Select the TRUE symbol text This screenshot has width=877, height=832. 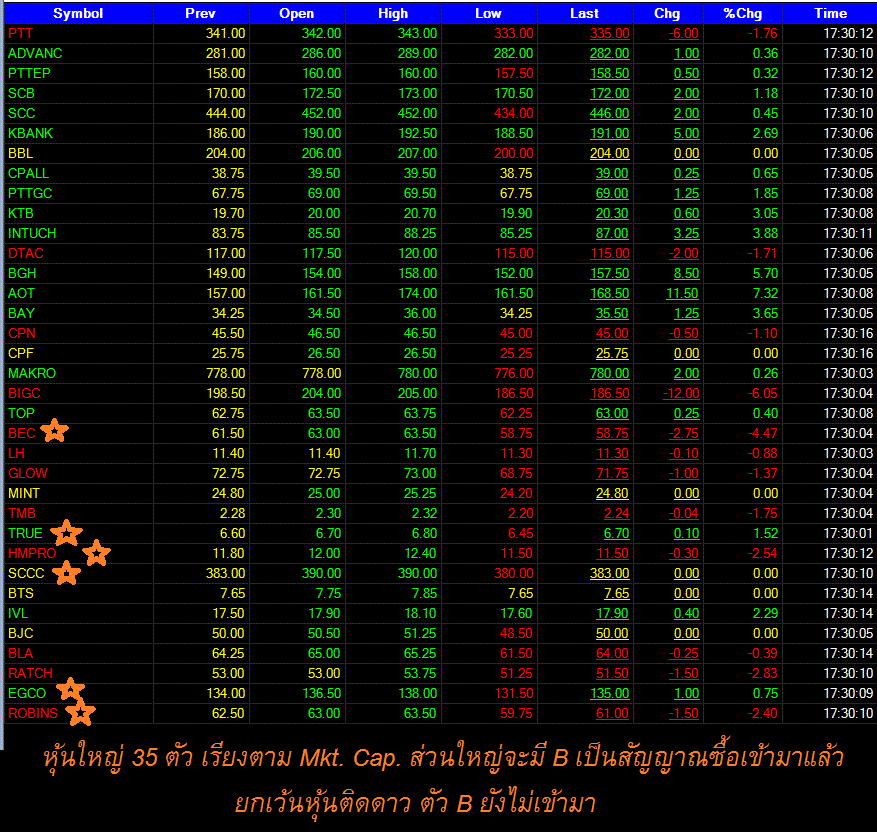click(25, 533)
